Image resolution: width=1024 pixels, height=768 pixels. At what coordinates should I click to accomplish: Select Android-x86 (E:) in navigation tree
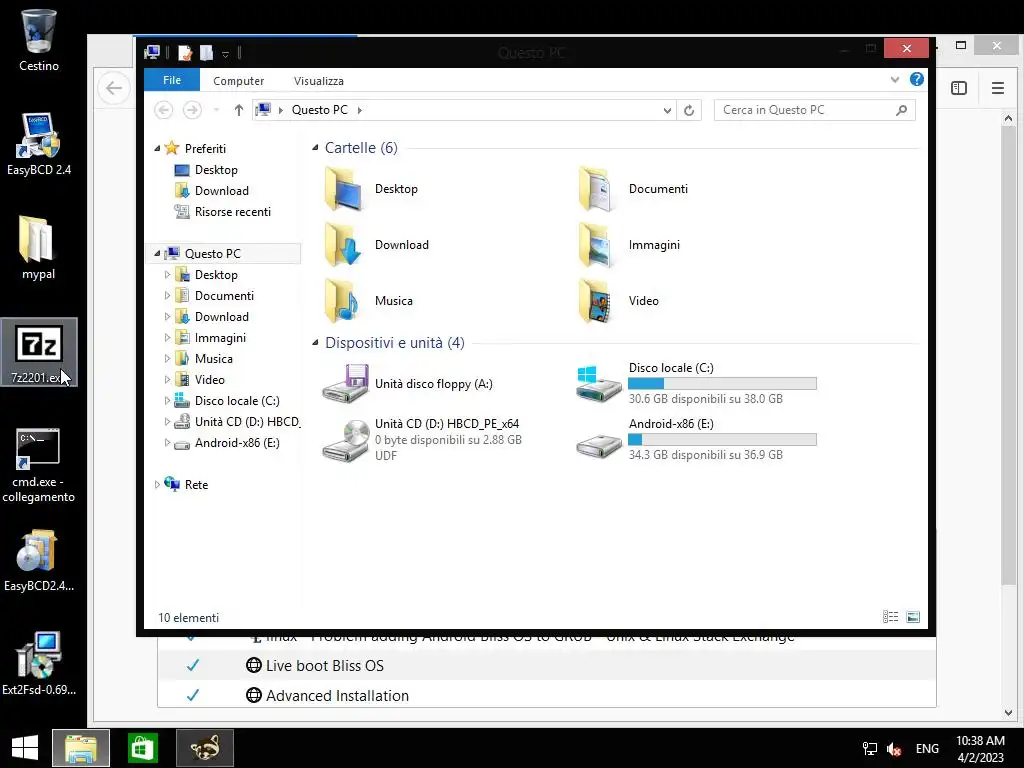click(x=237, y=443)
